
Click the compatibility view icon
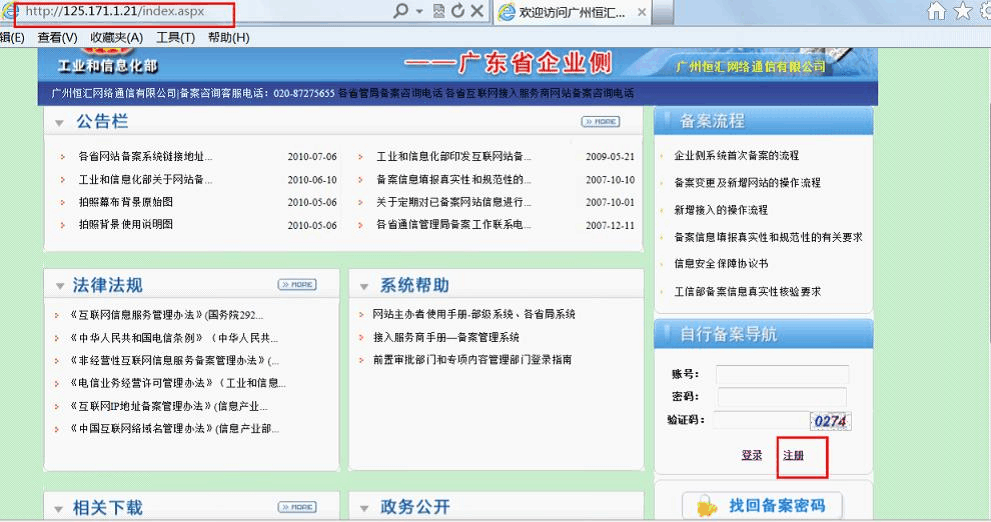click(x=440, y=12)
